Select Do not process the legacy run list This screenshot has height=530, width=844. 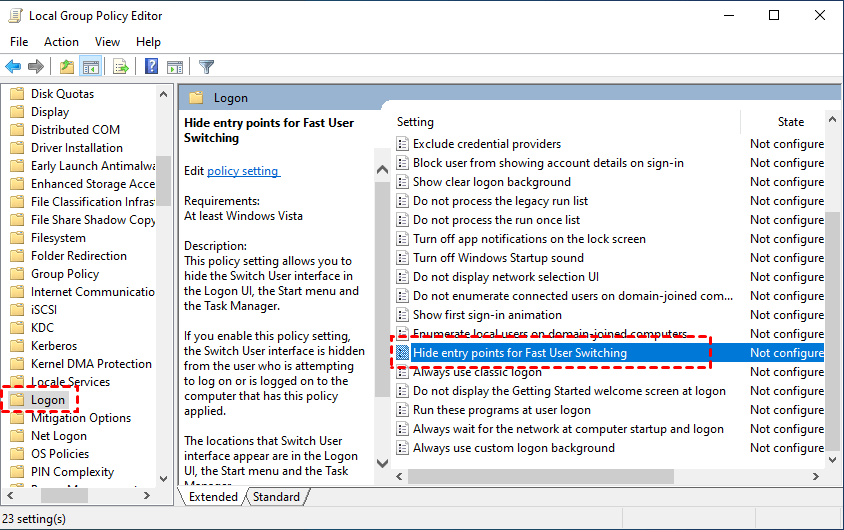click(x=500, y=201)
